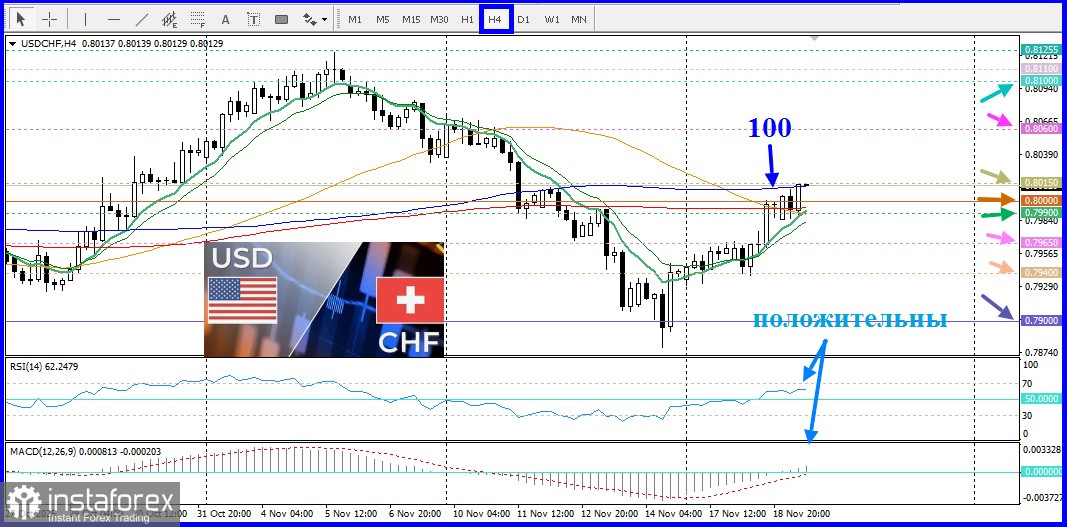Expand the USDCHF,H4 chart title triangle

(x=12, y=43)
